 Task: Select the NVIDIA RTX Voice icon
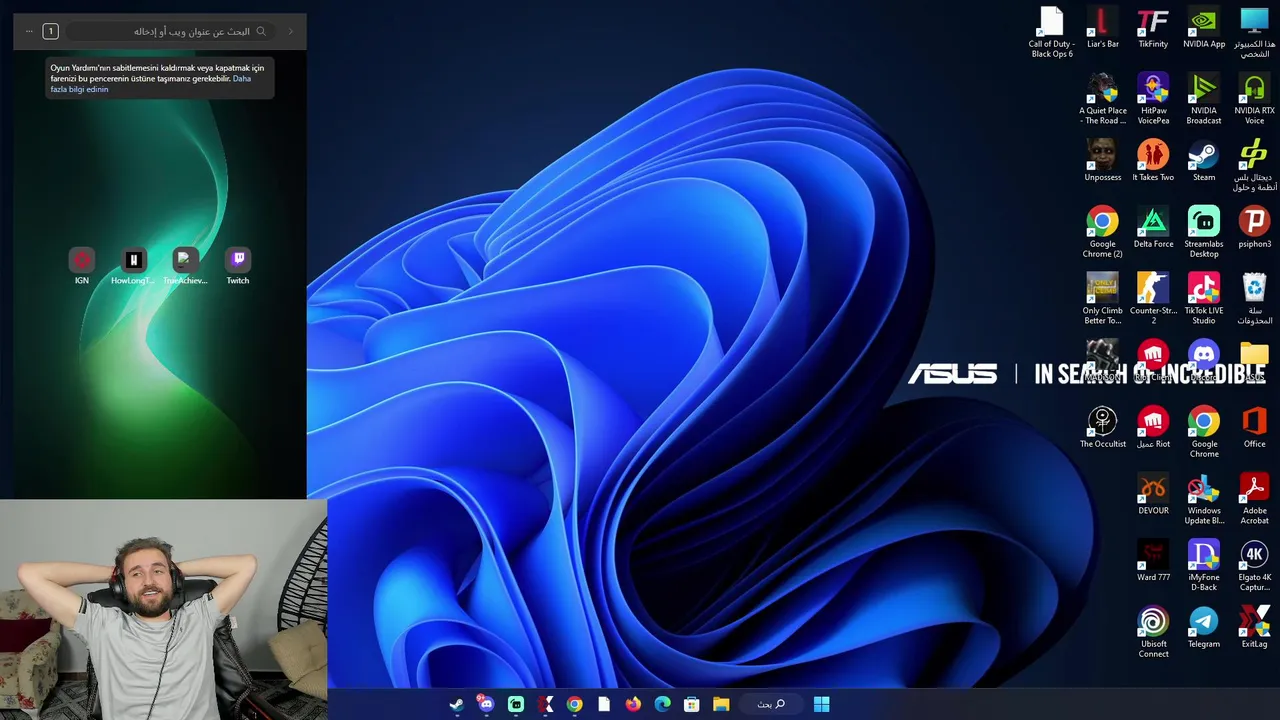(1254, 99)
